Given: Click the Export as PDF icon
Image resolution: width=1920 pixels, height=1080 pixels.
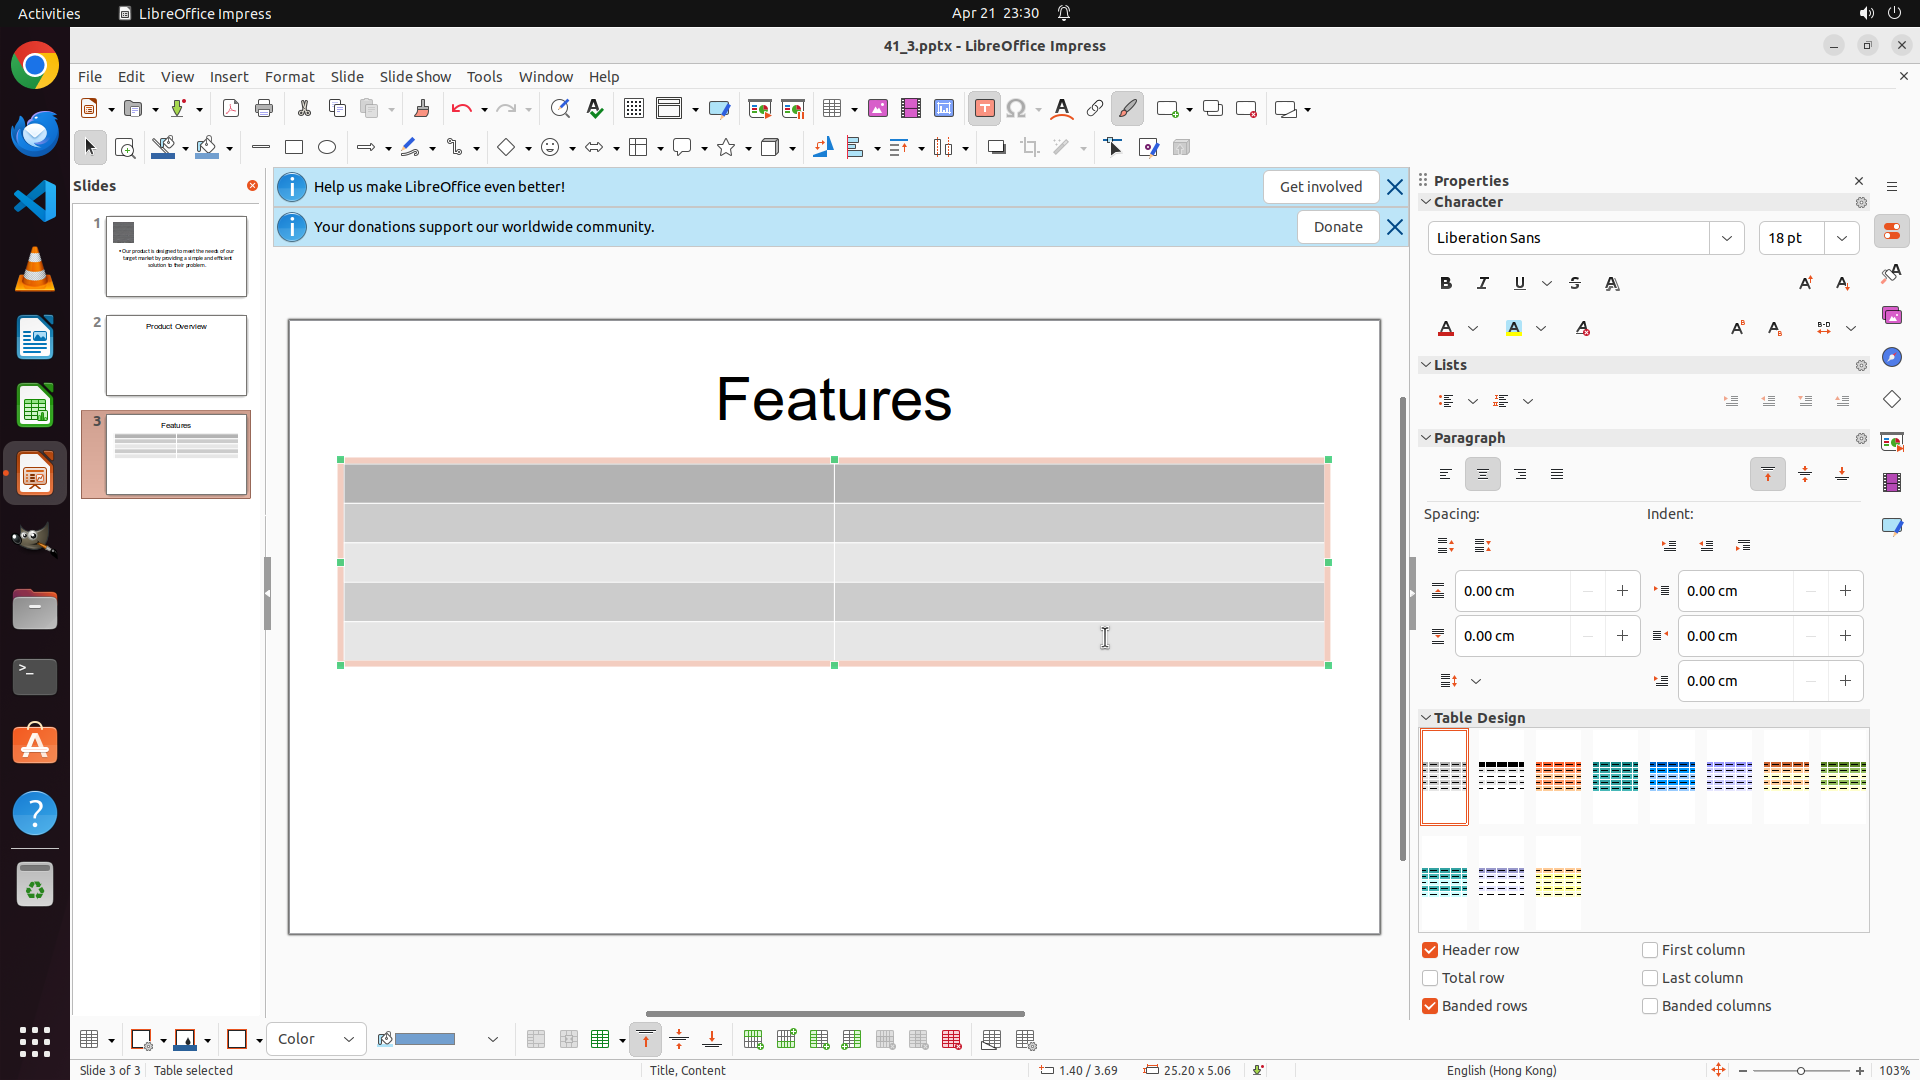Looking at the screenshot, I should [231, 109].
